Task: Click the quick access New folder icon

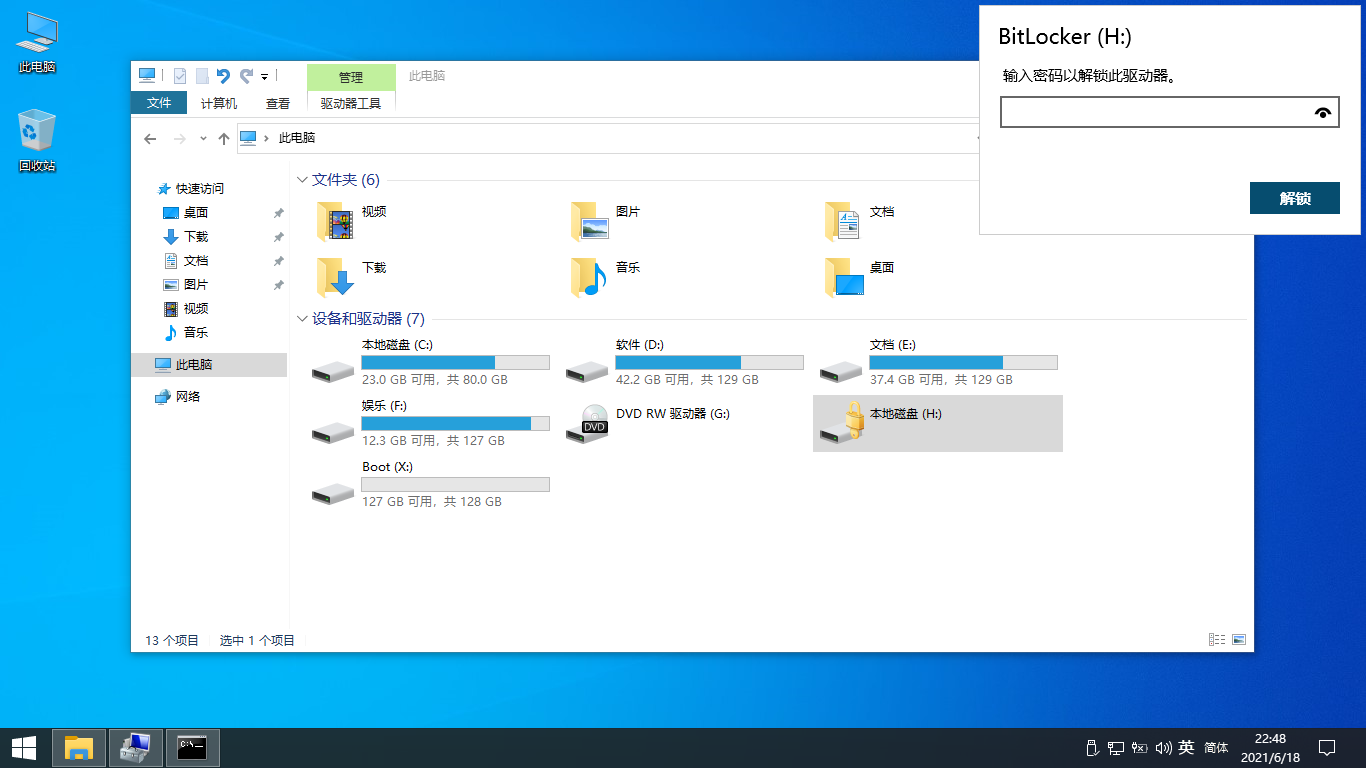Action: [202, 76]
